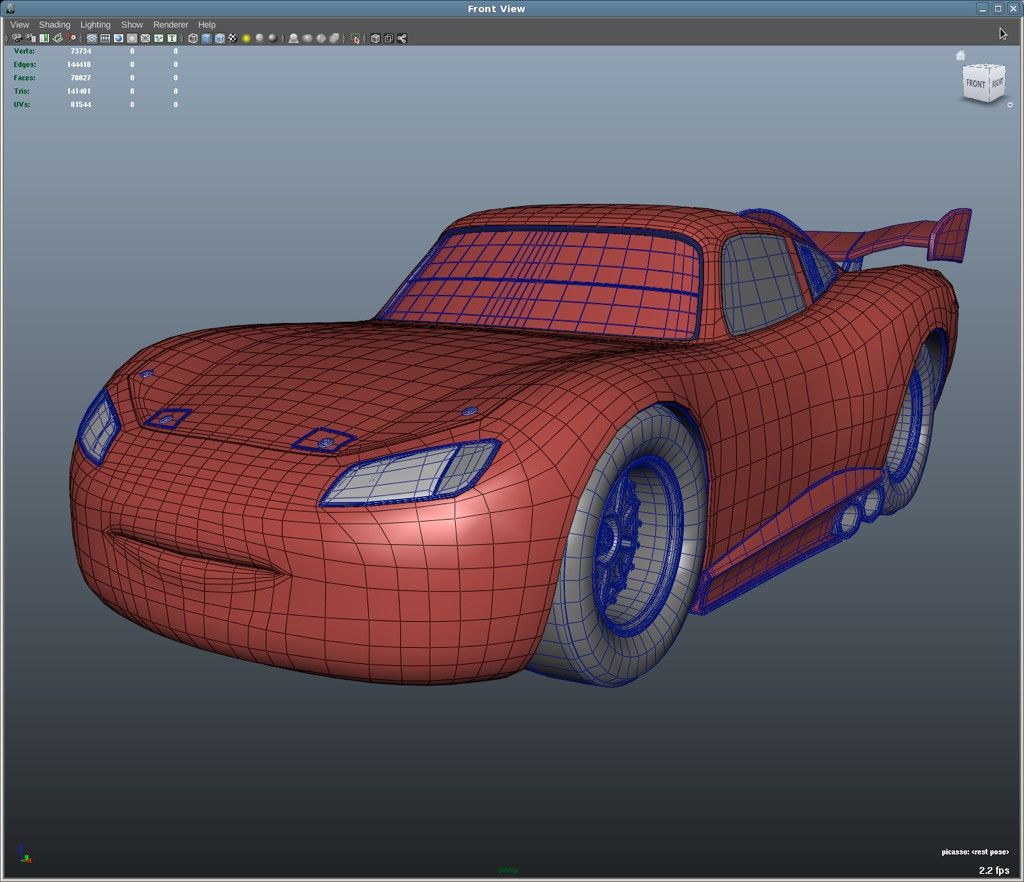1024x882 pixels.
Task: Switch to wireframe cube display
Action: click(193, 39)
